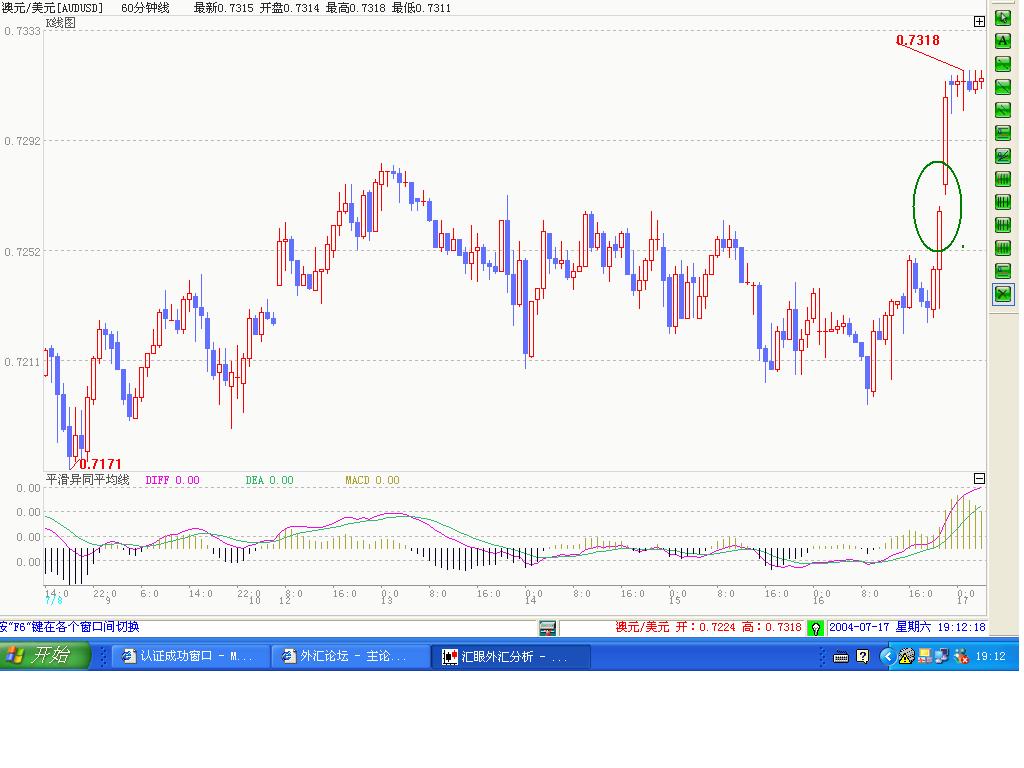
Task: Select the lower horizontal levels tool
Action: [1002, 270]
